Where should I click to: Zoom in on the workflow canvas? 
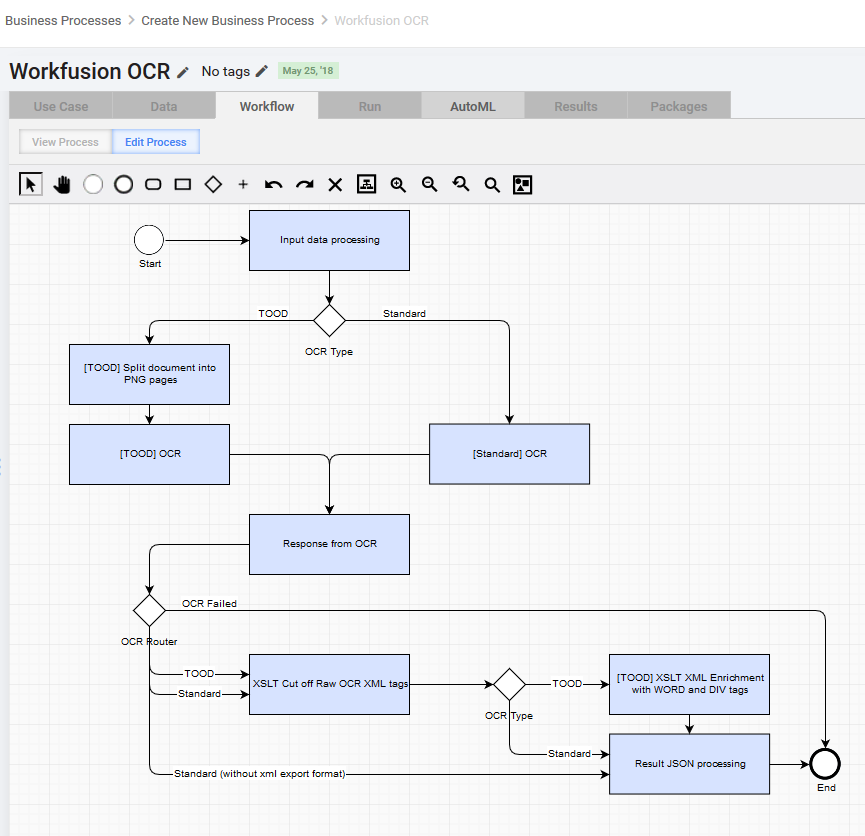tap(398, 184)
